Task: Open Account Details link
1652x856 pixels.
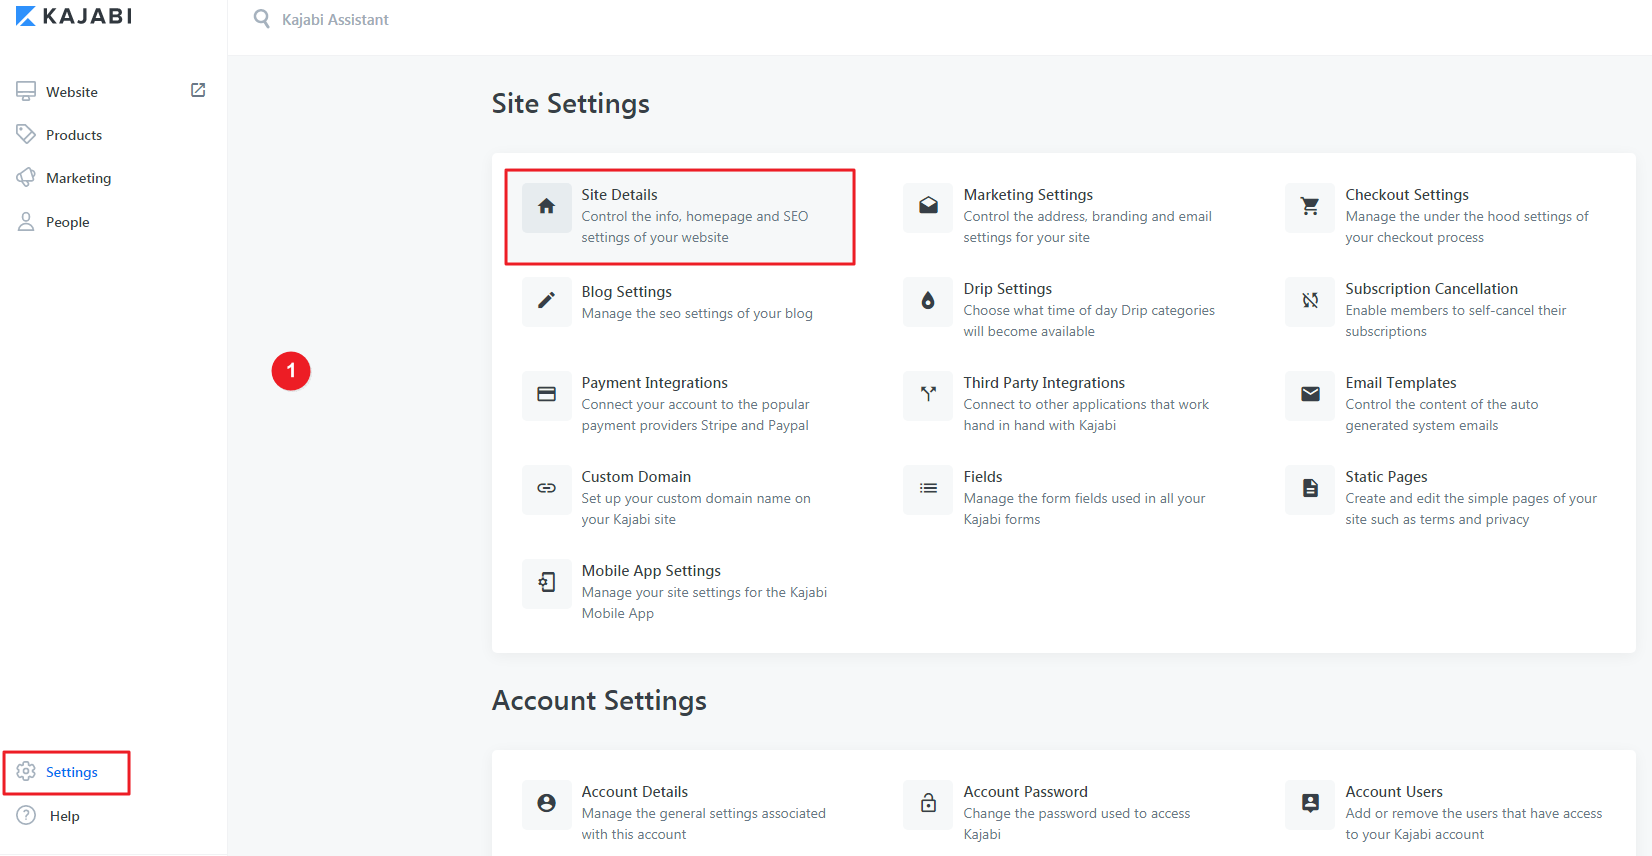Action: click(x=635, y=792)
